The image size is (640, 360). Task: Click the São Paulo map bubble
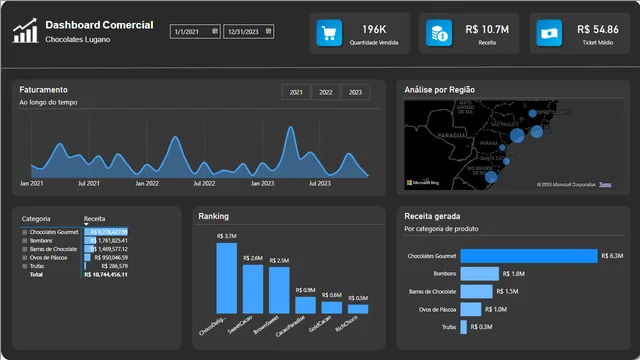tap(517, 136)
